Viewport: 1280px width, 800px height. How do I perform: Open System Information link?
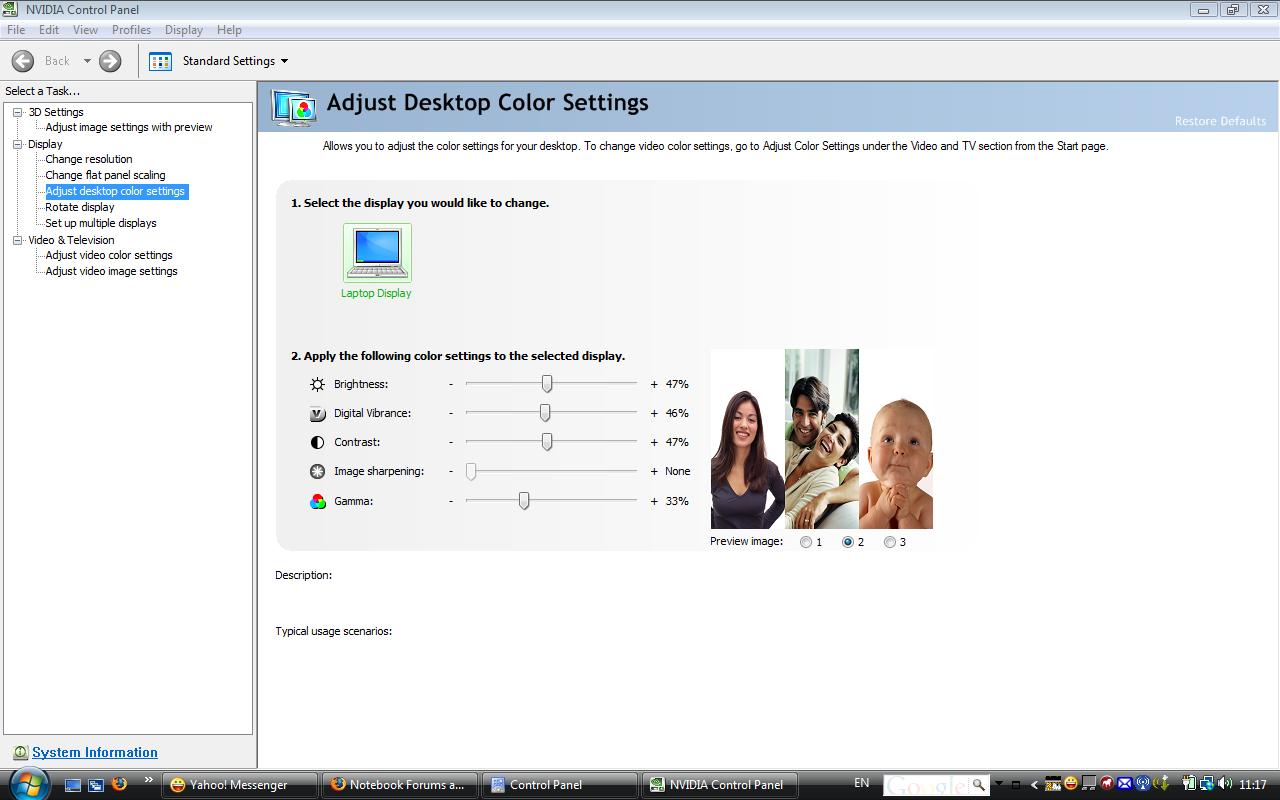tap(95, 752)
